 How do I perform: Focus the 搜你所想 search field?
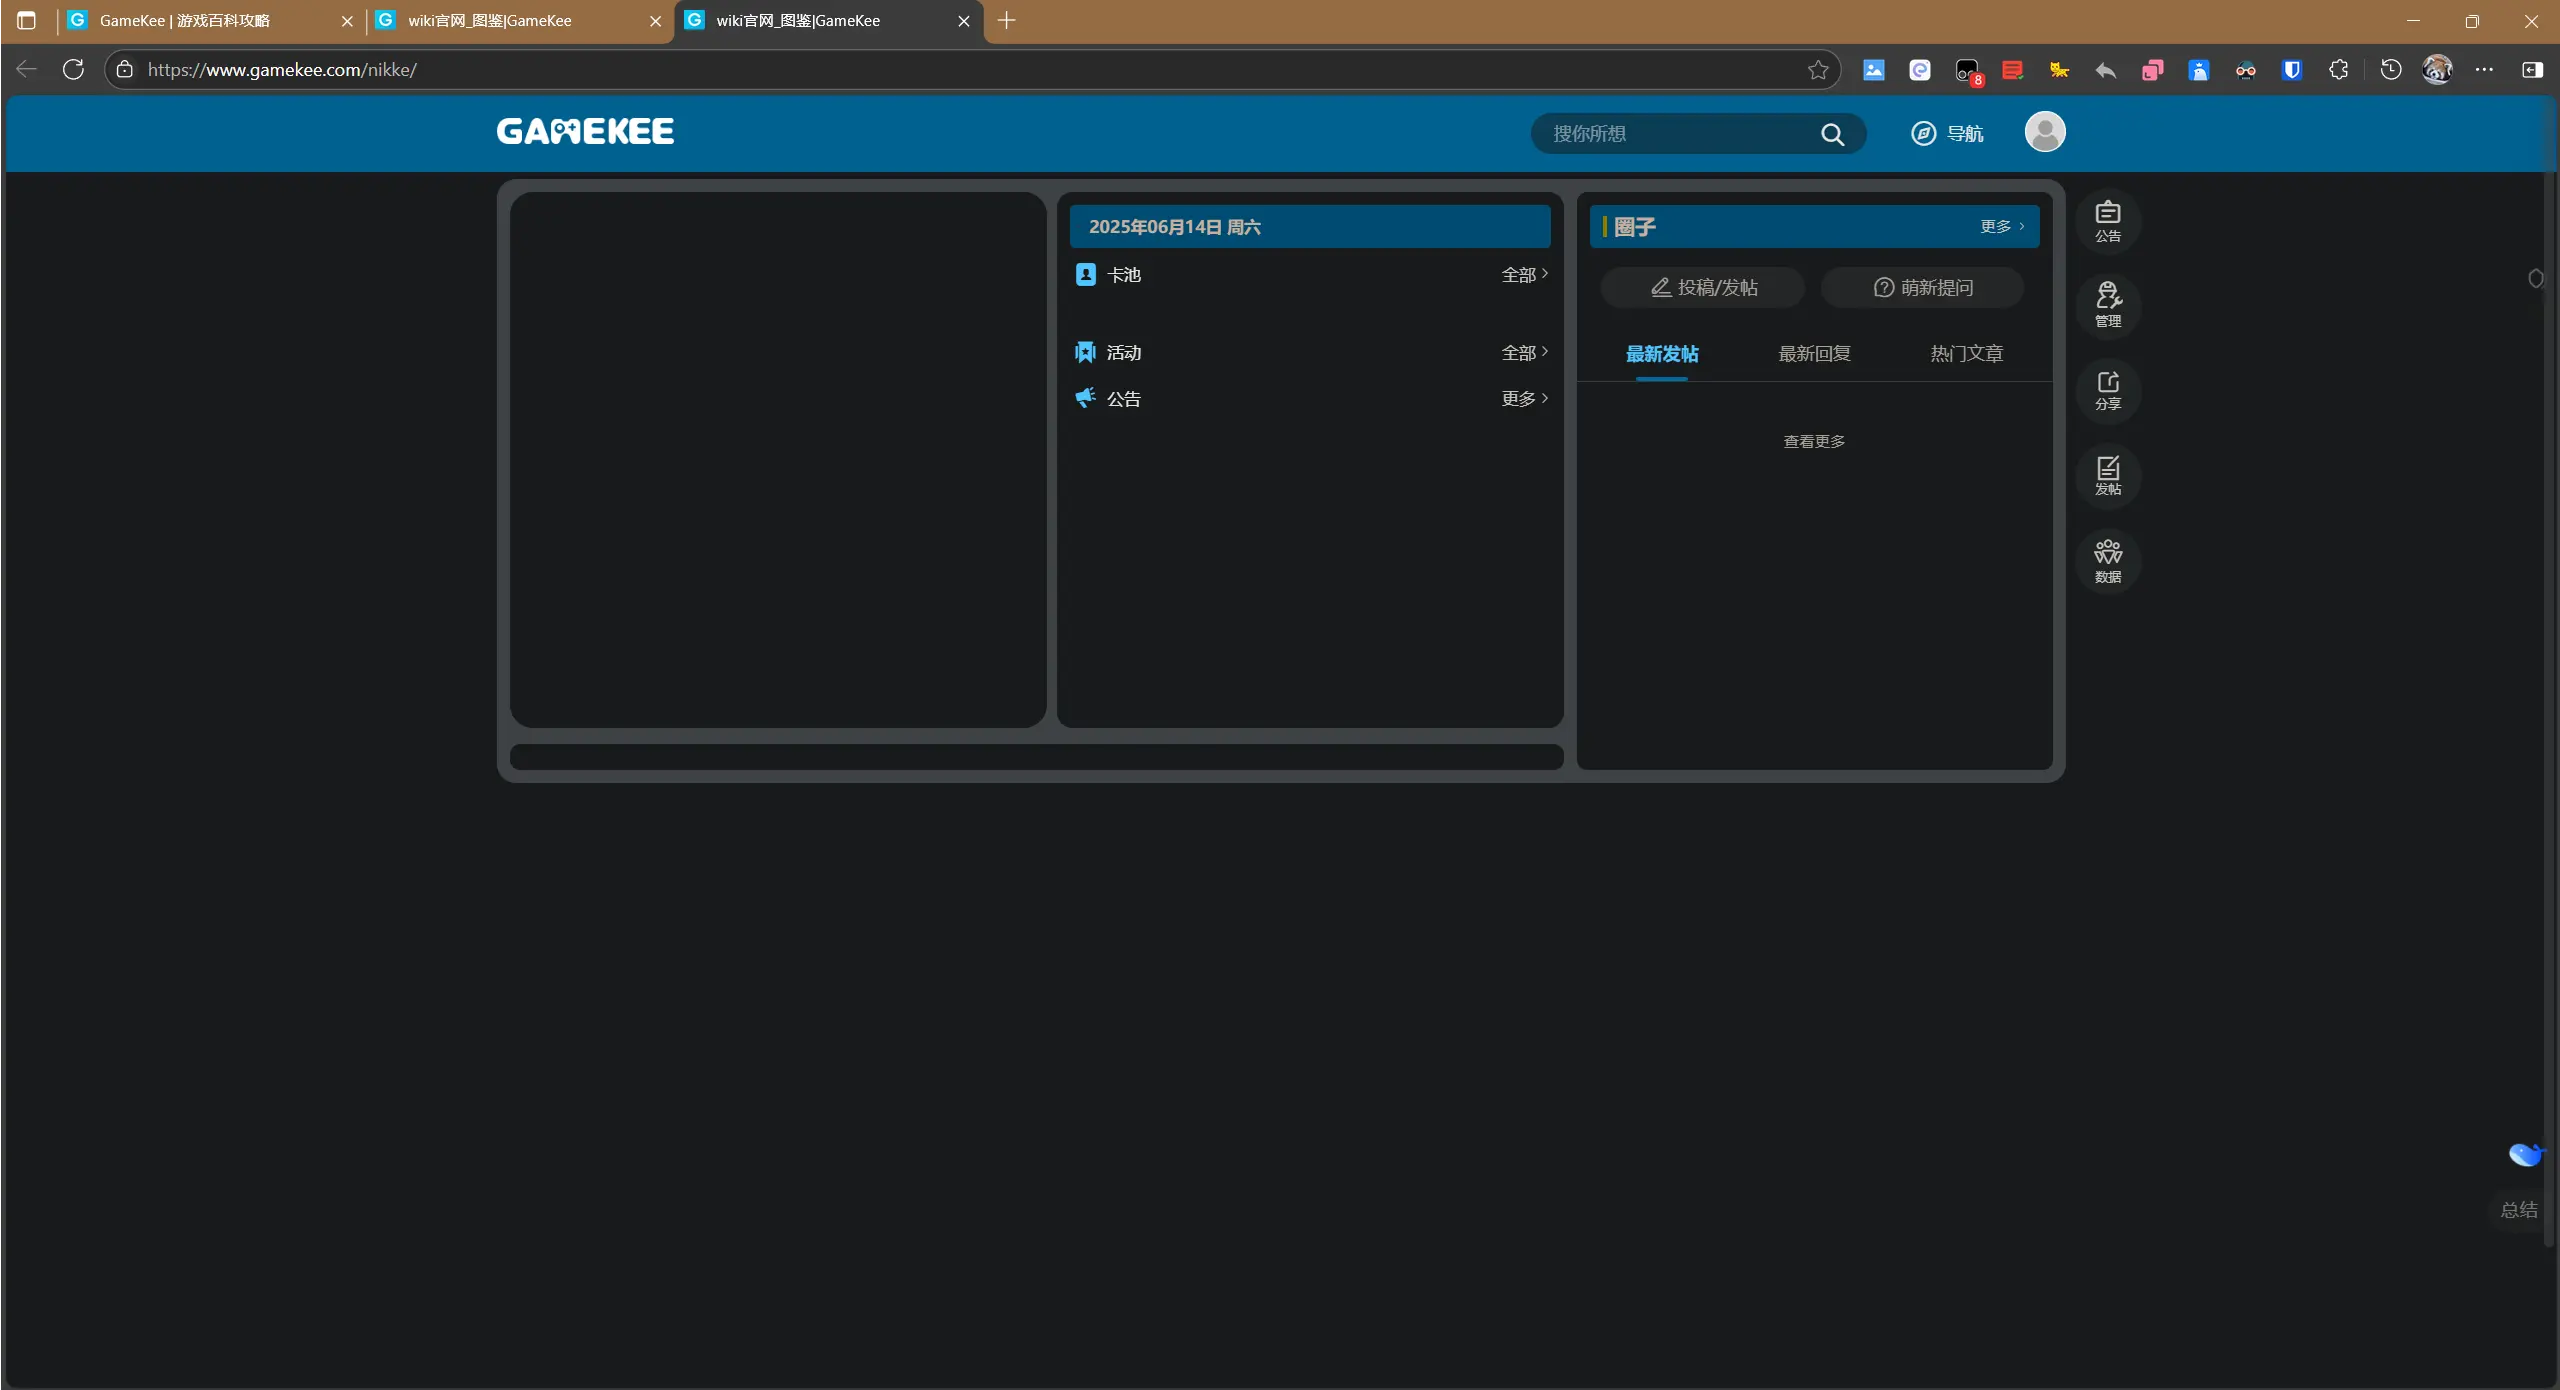pos(1670,134)
